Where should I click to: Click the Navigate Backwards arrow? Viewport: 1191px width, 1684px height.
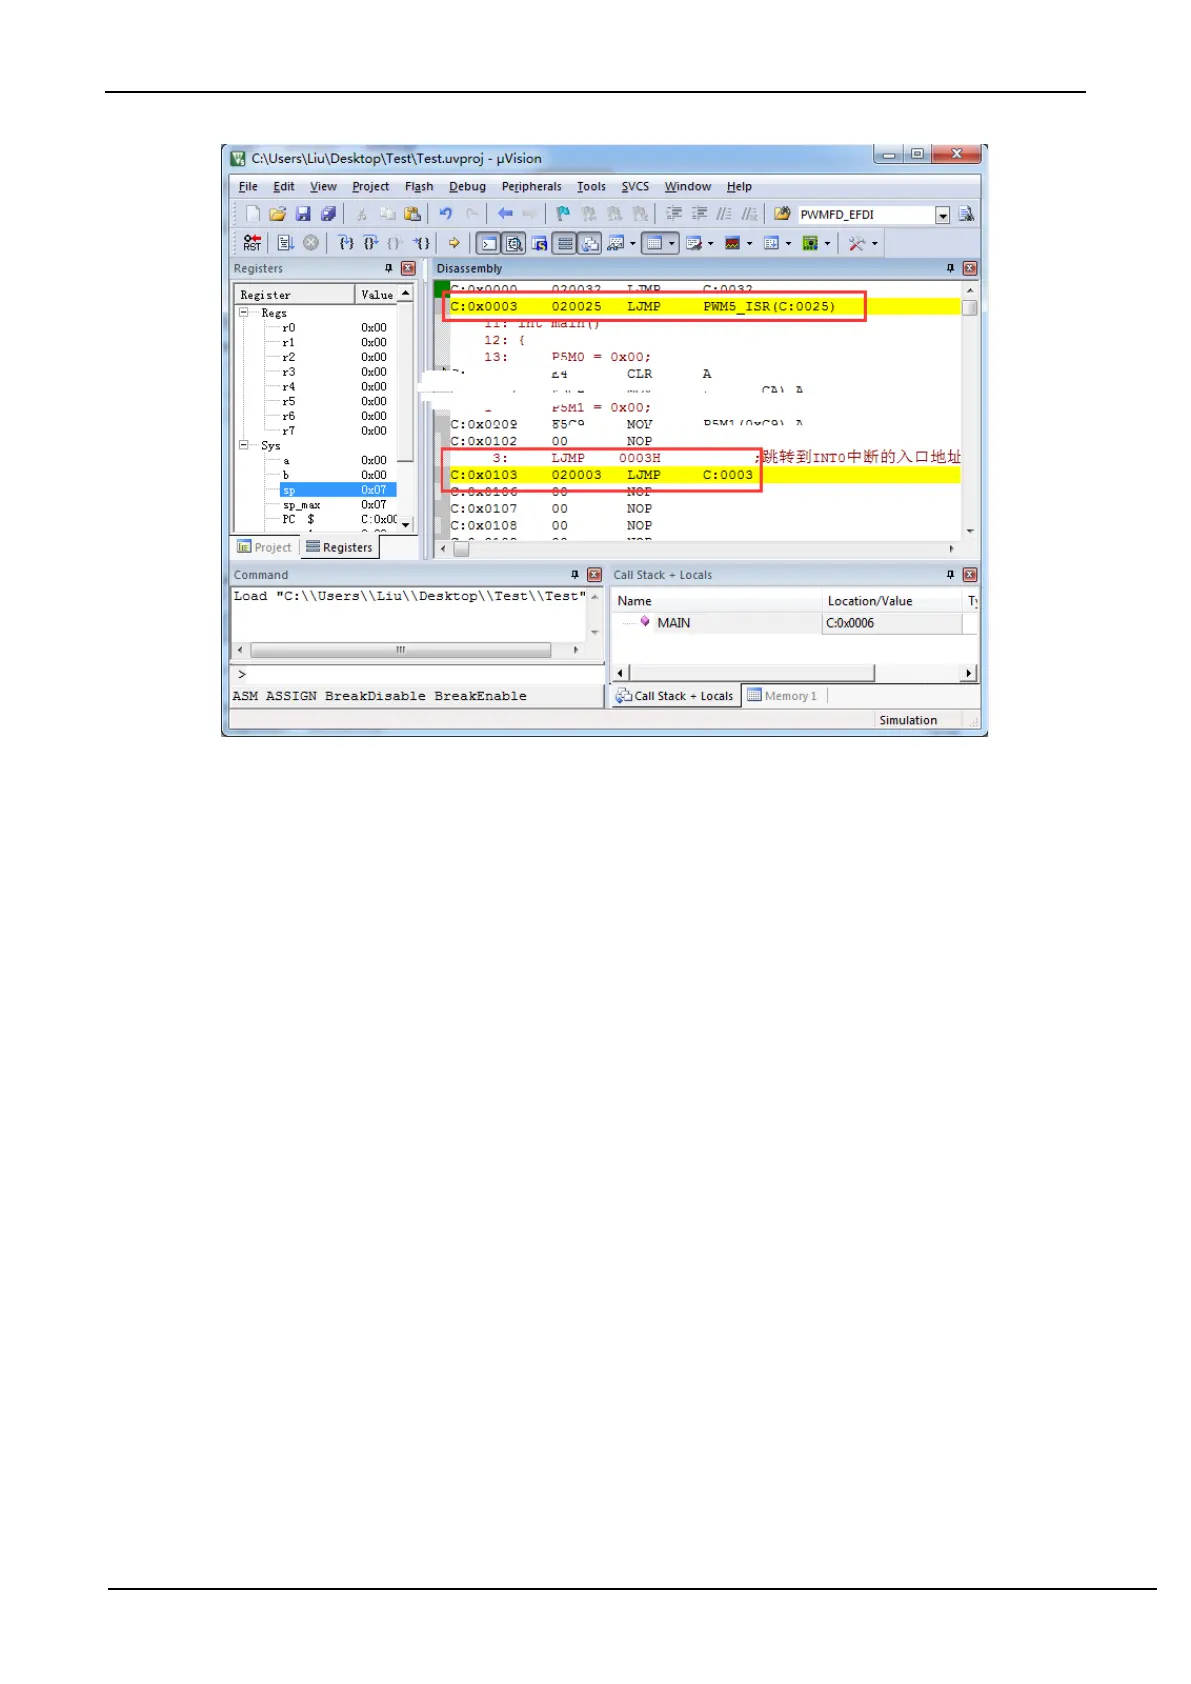coord(505,214)
